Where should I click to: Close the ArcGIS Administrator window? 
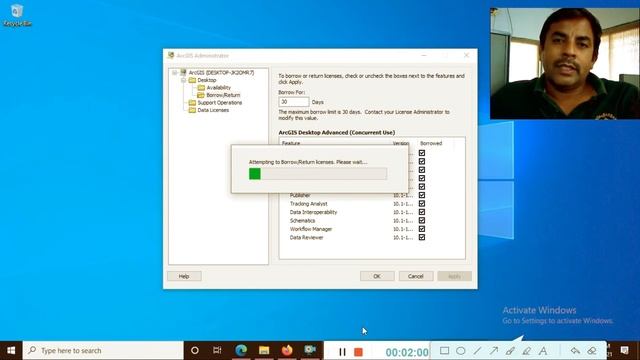467,55
